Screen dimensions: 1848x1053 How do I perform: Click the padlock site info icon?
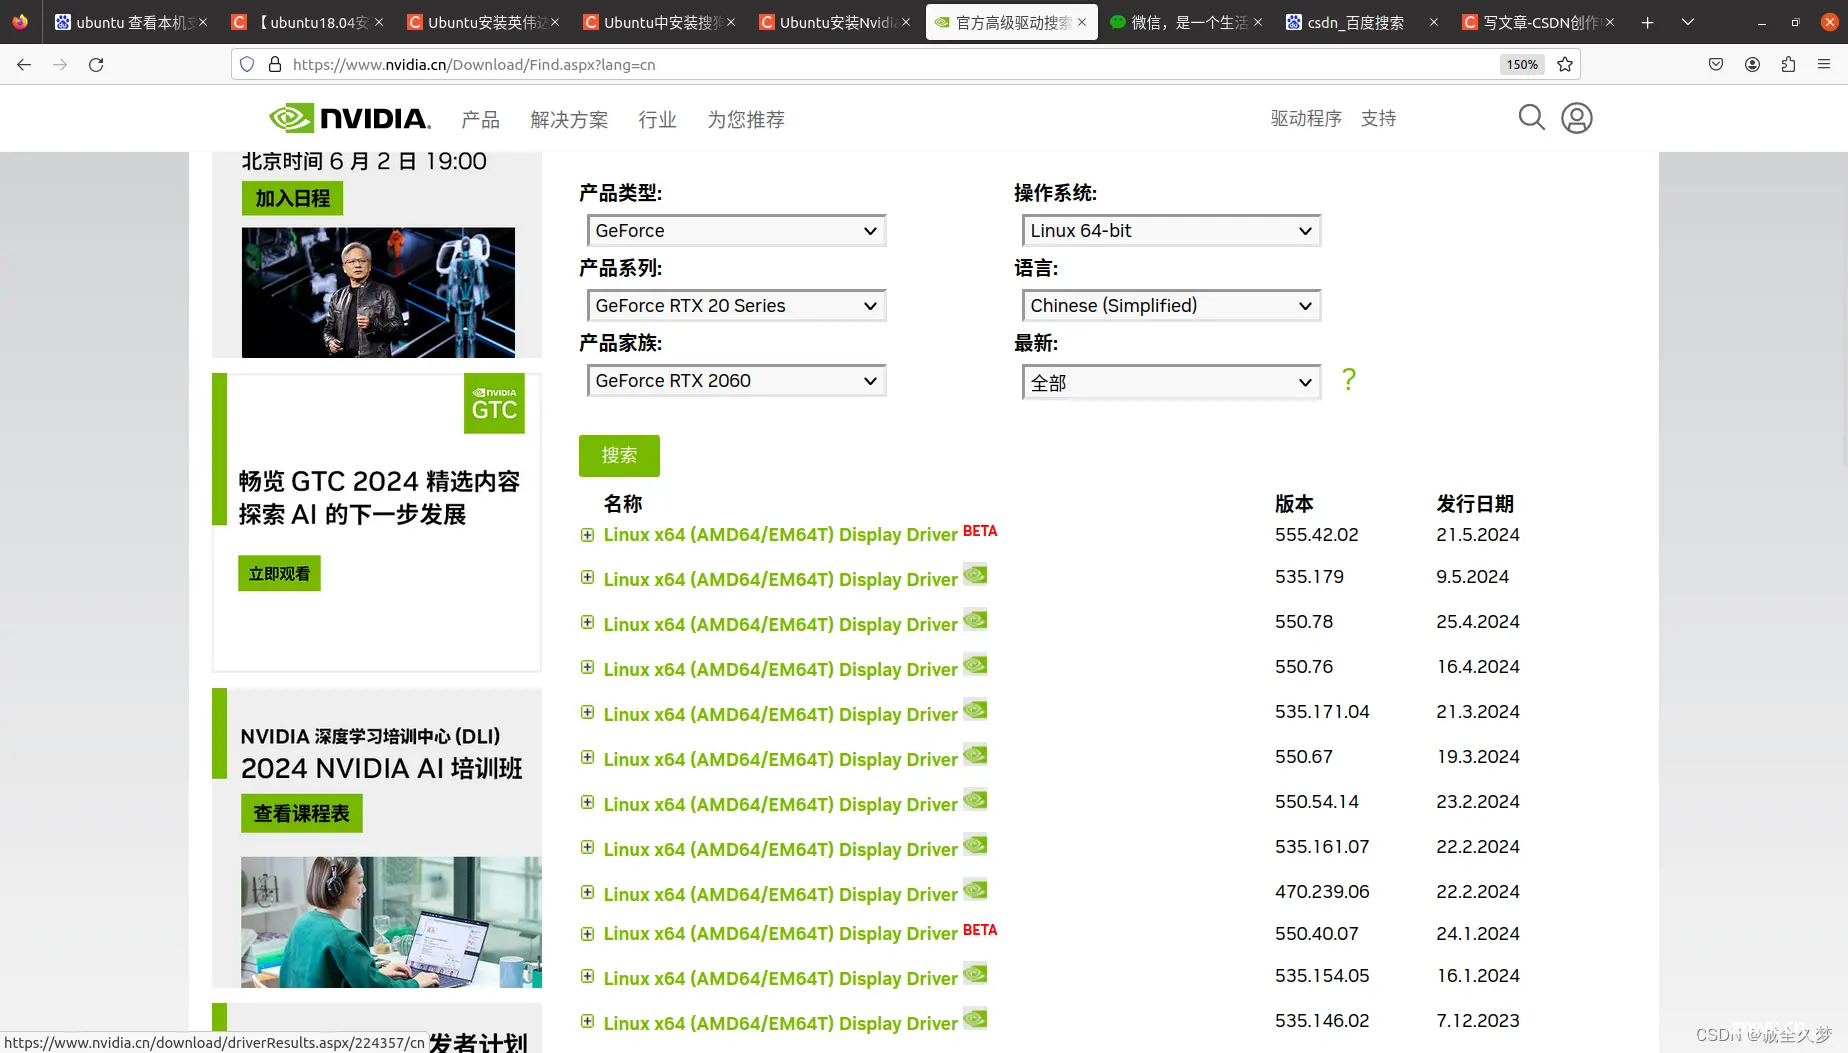point(275,64)
